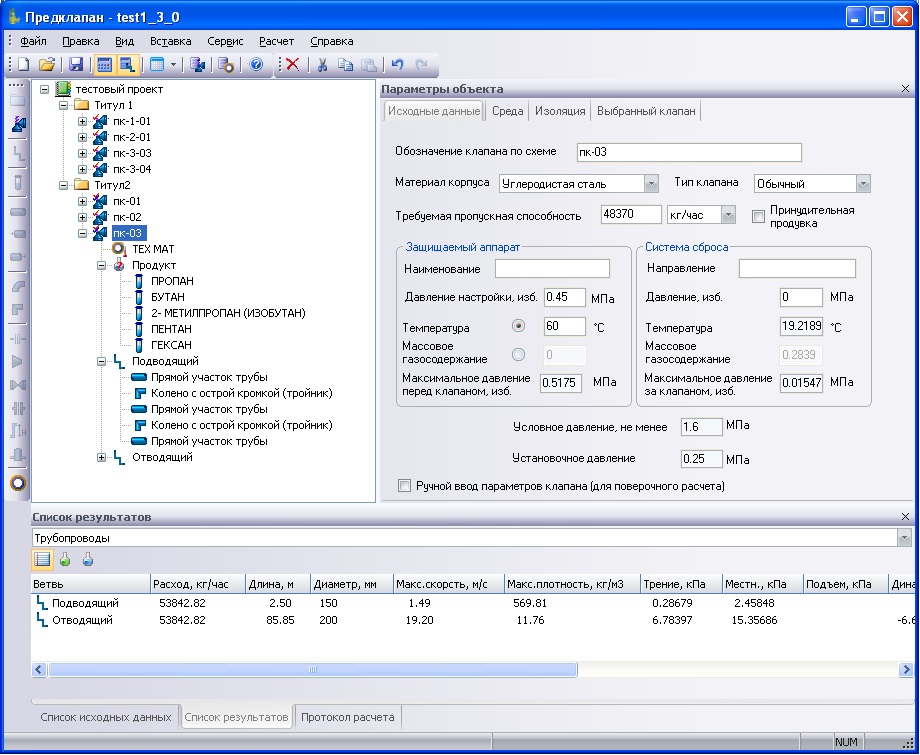This screenshot has height=755, width=920.
Task: Click the Save floppy disk icon
Action: 75,65
